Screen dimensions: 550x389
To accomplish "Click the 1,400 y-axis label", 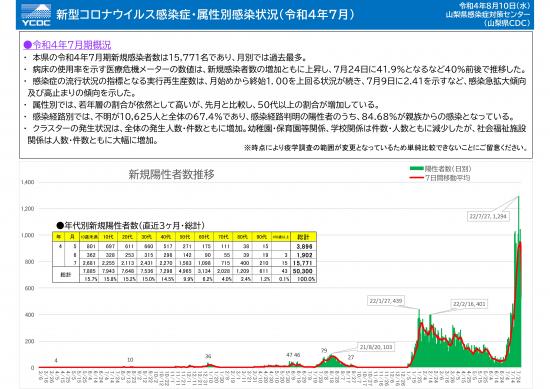I will pyautogui.click(x=28, y=182).
